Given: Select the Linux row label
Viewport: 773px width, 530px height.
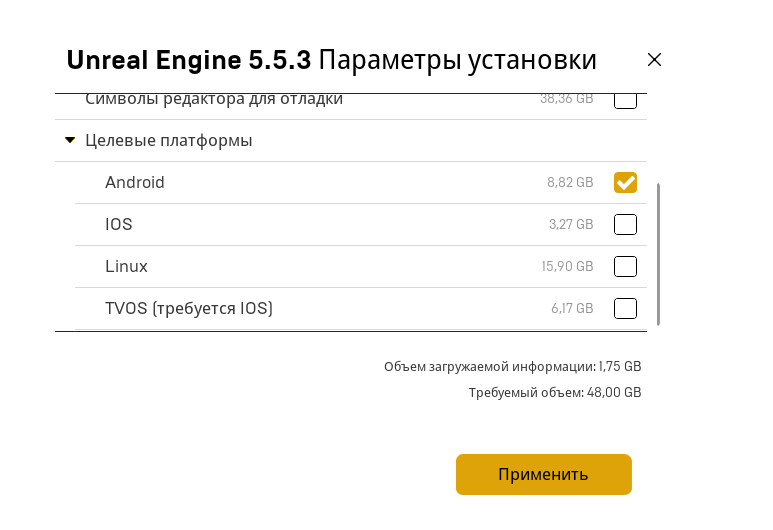Looking at the screenshot, I should click(126, 266).
